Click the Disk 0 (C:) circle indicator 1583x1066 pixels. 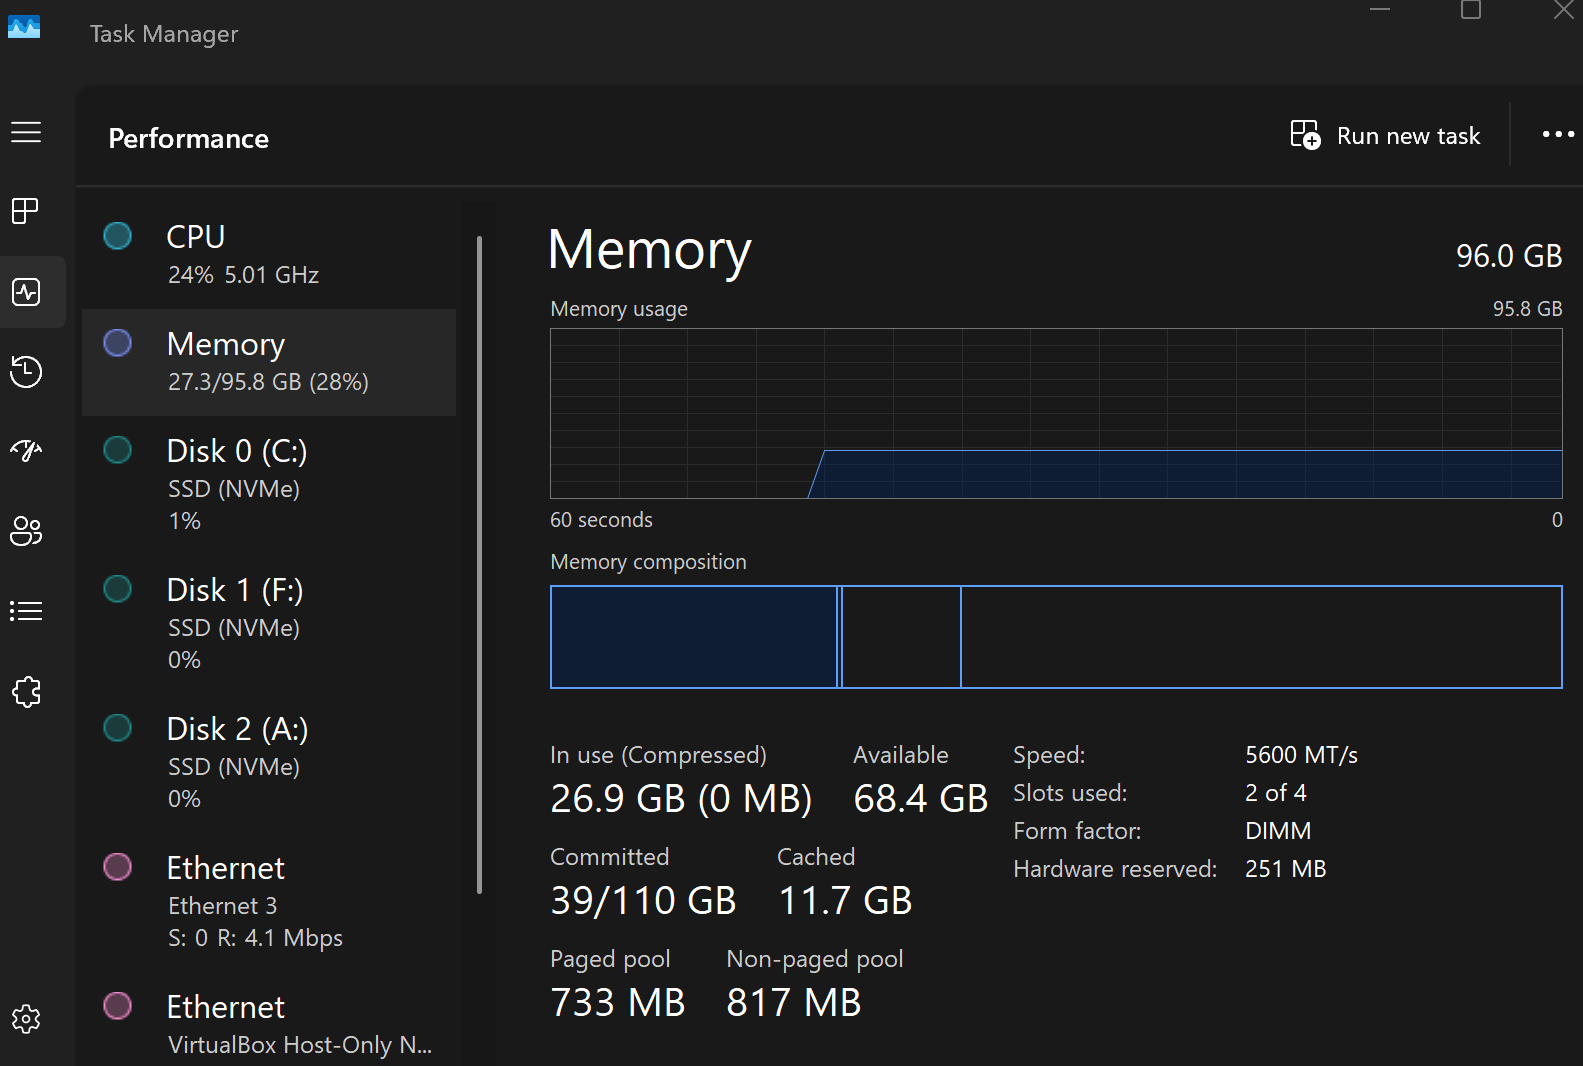coord(118,450)
